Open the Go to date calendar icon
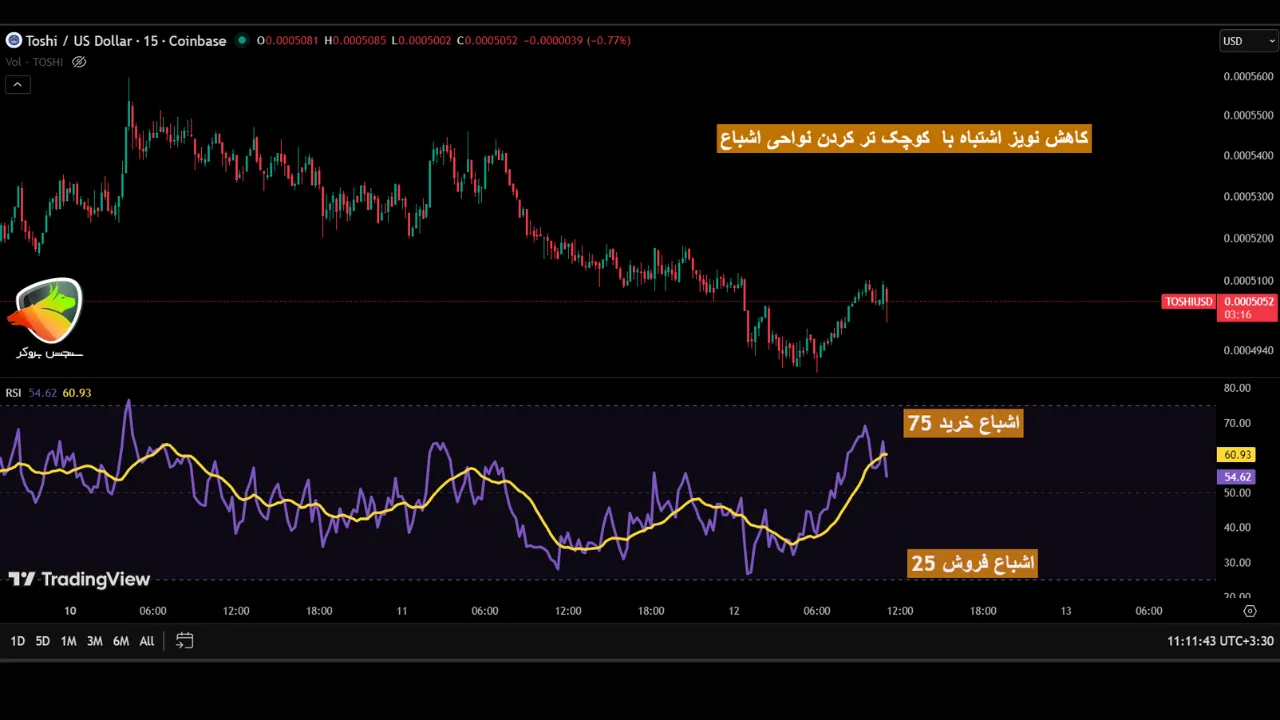Viewport: 1280px width, 720px height. (x=184, y=641)
